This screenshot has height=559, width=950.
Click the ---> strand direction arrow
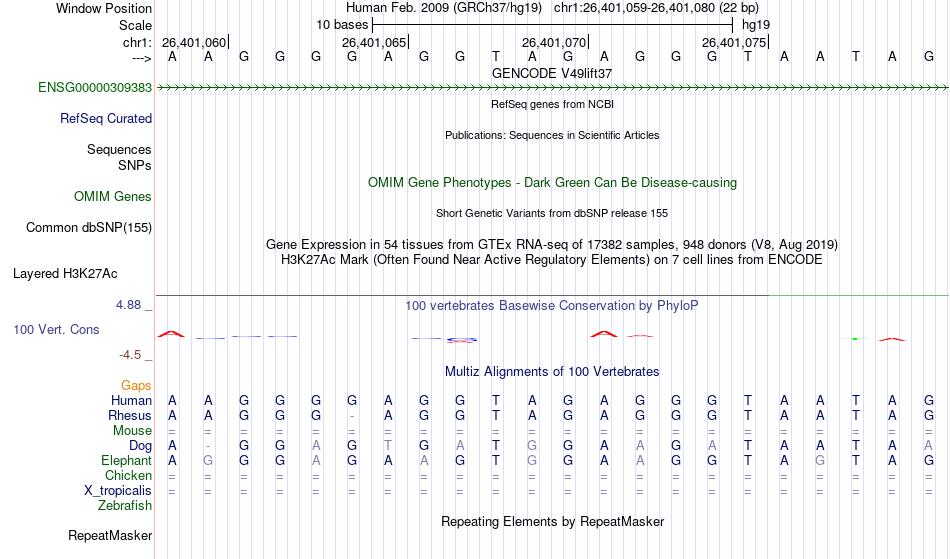141,58
